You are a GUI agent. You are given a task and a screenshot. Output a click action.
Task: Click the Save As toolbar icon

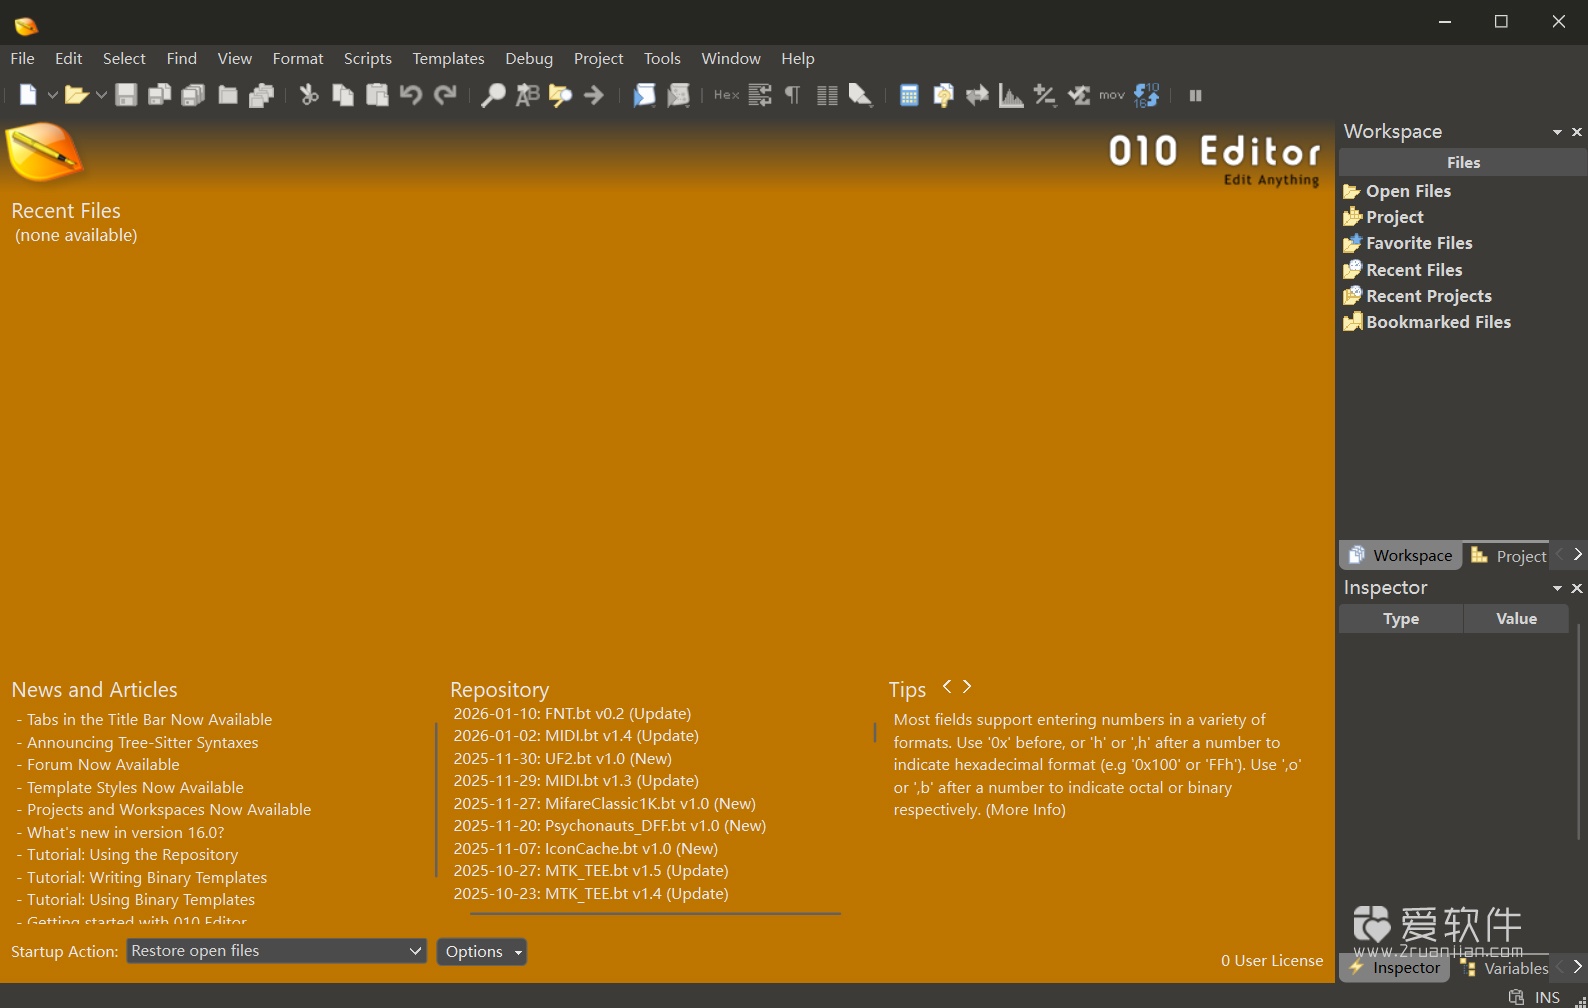point(159,95)
